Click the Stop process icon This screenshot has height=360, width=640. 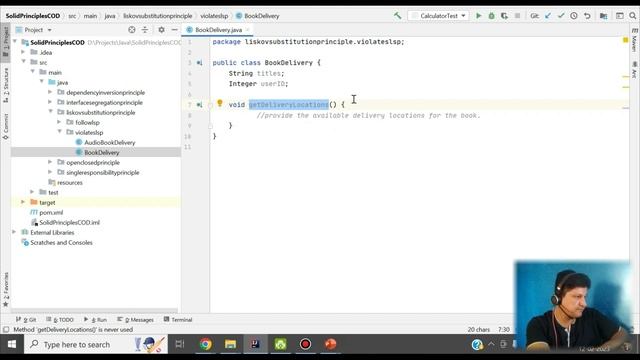(517, 16)
